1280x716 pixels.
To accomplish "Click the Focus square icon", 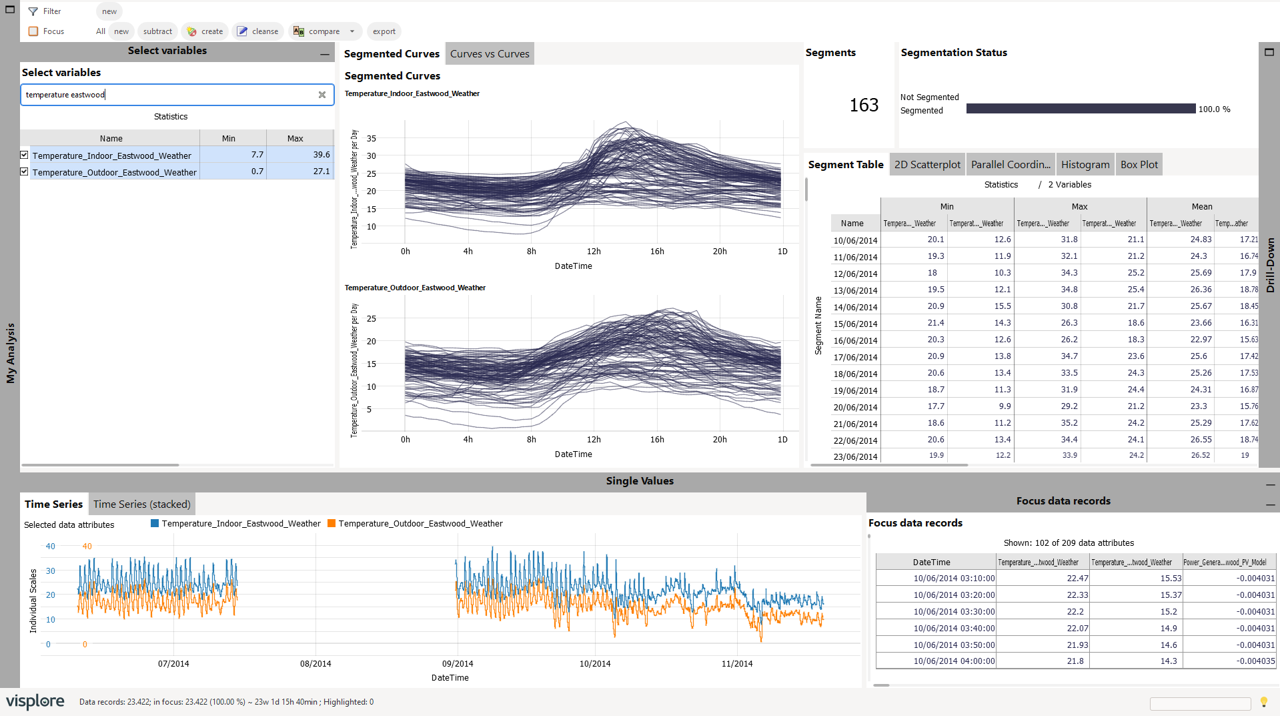I will 33,31.
